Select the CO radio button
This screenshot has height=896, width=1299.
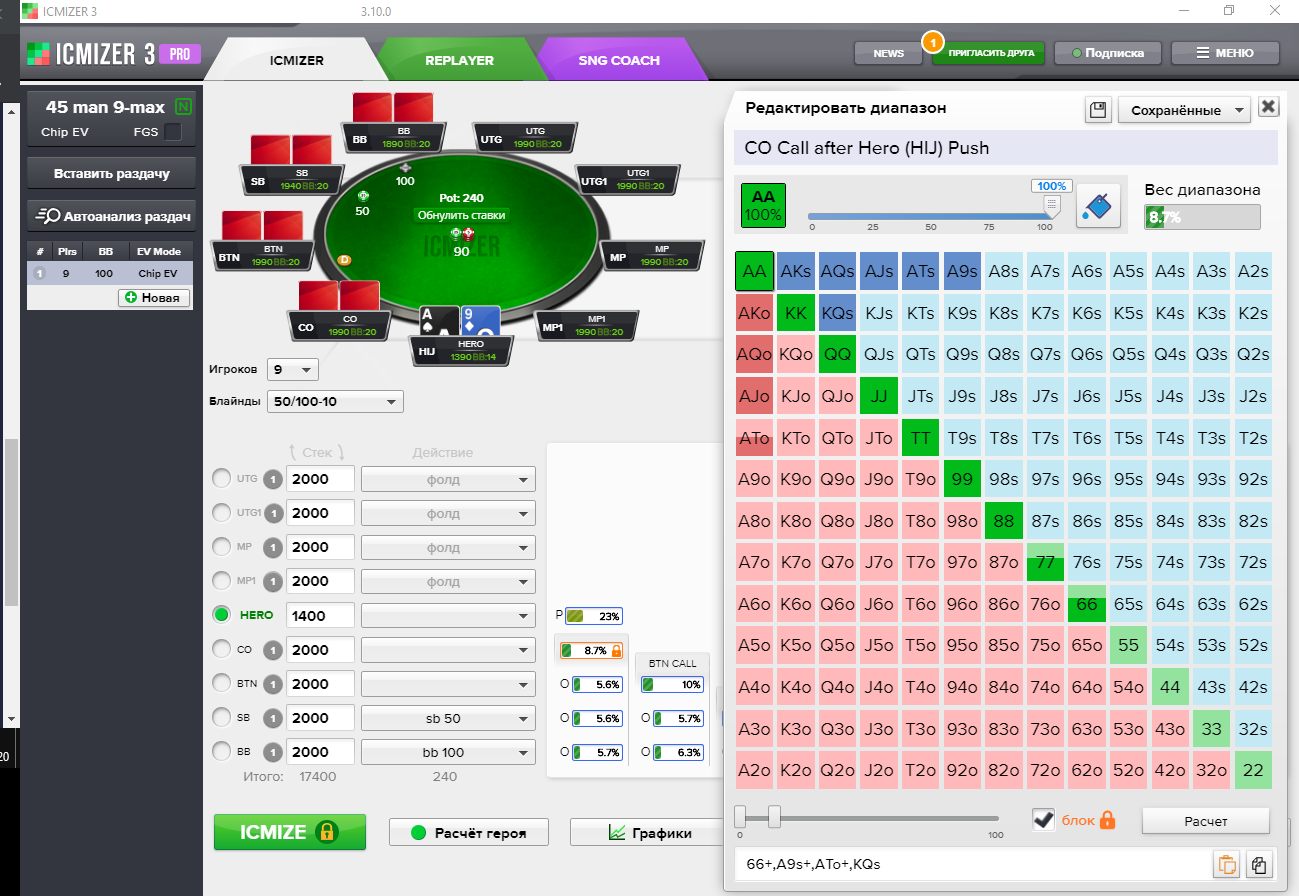(221, 649)
